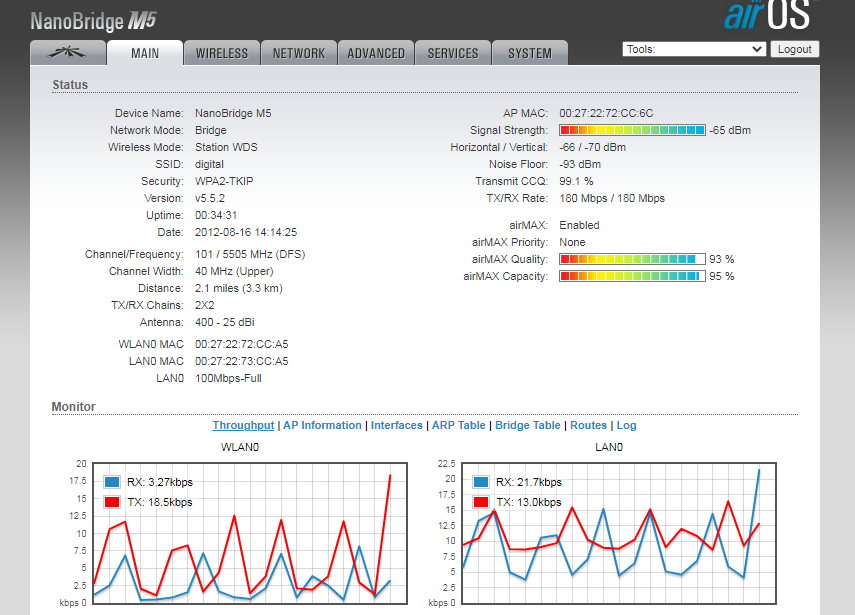
Task: Click the Signal Strength reading -65 dBm
Action: 730,130
